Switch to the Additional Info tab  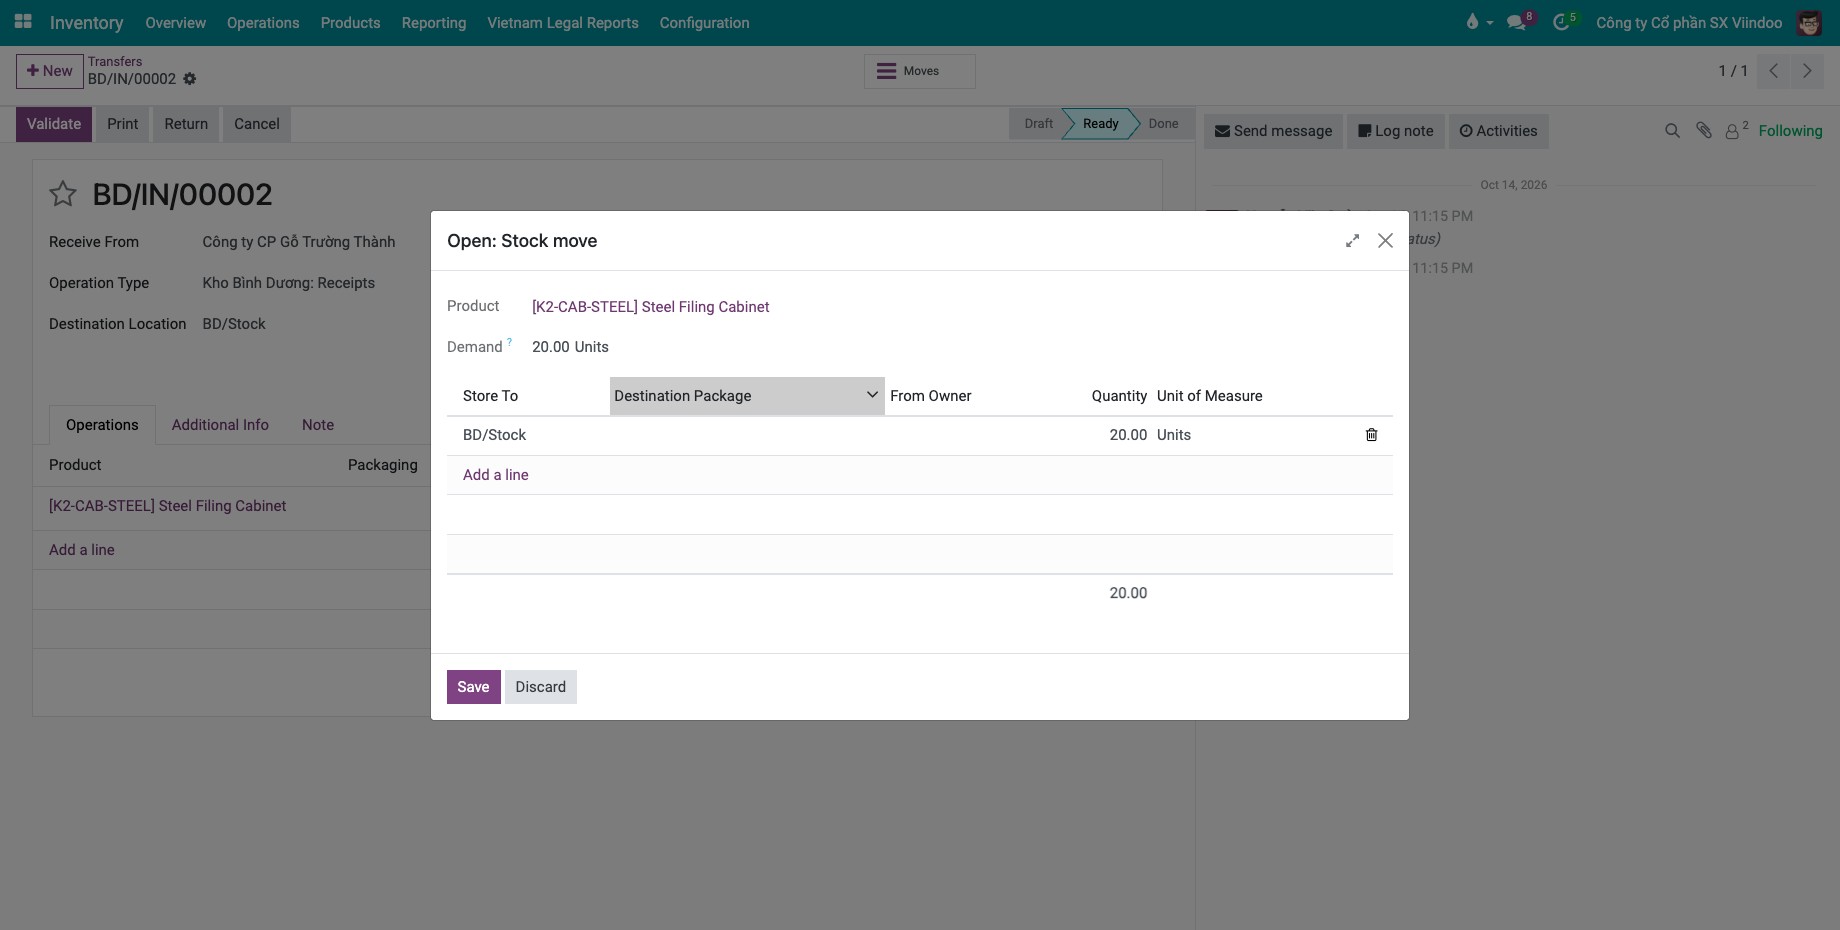[220, 425]
